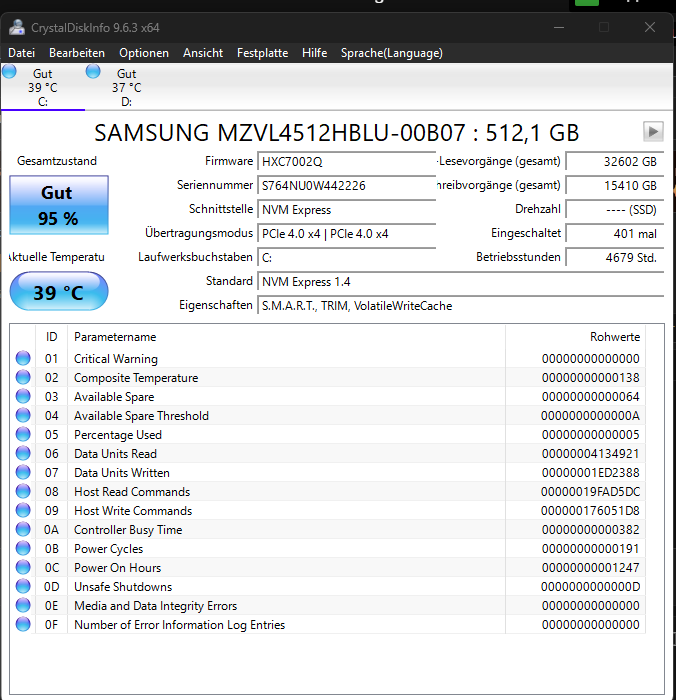Open the Sprache(Language) menu
The width and height of the screenshot is (676, 700).
(392, 53)
